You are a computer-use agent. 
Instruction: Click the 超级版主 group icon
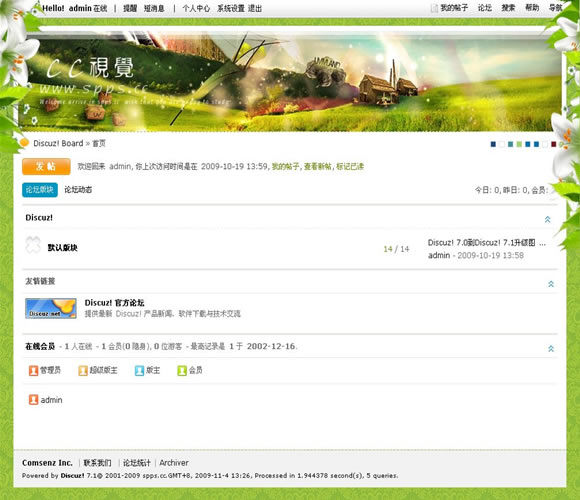click(83, 371)
